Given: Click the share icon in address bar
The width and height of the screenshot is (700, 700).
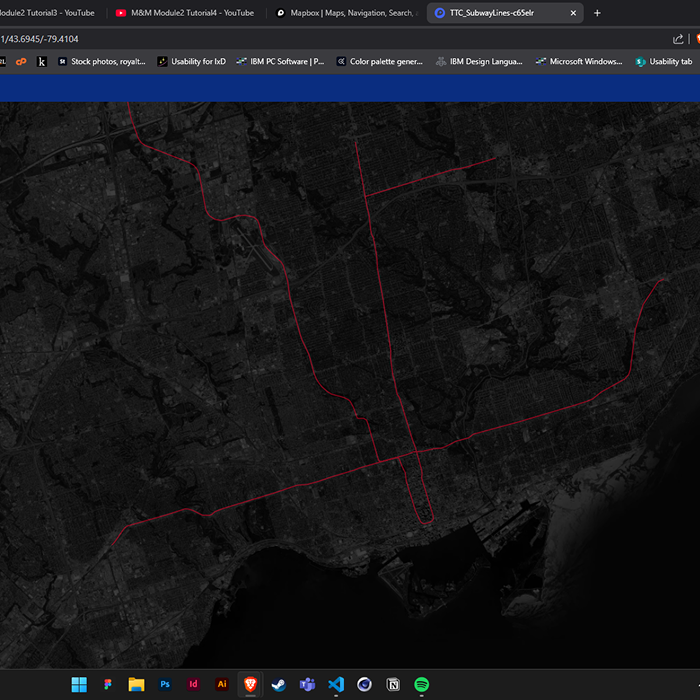Looking at the screenshot, I should 679,39.
